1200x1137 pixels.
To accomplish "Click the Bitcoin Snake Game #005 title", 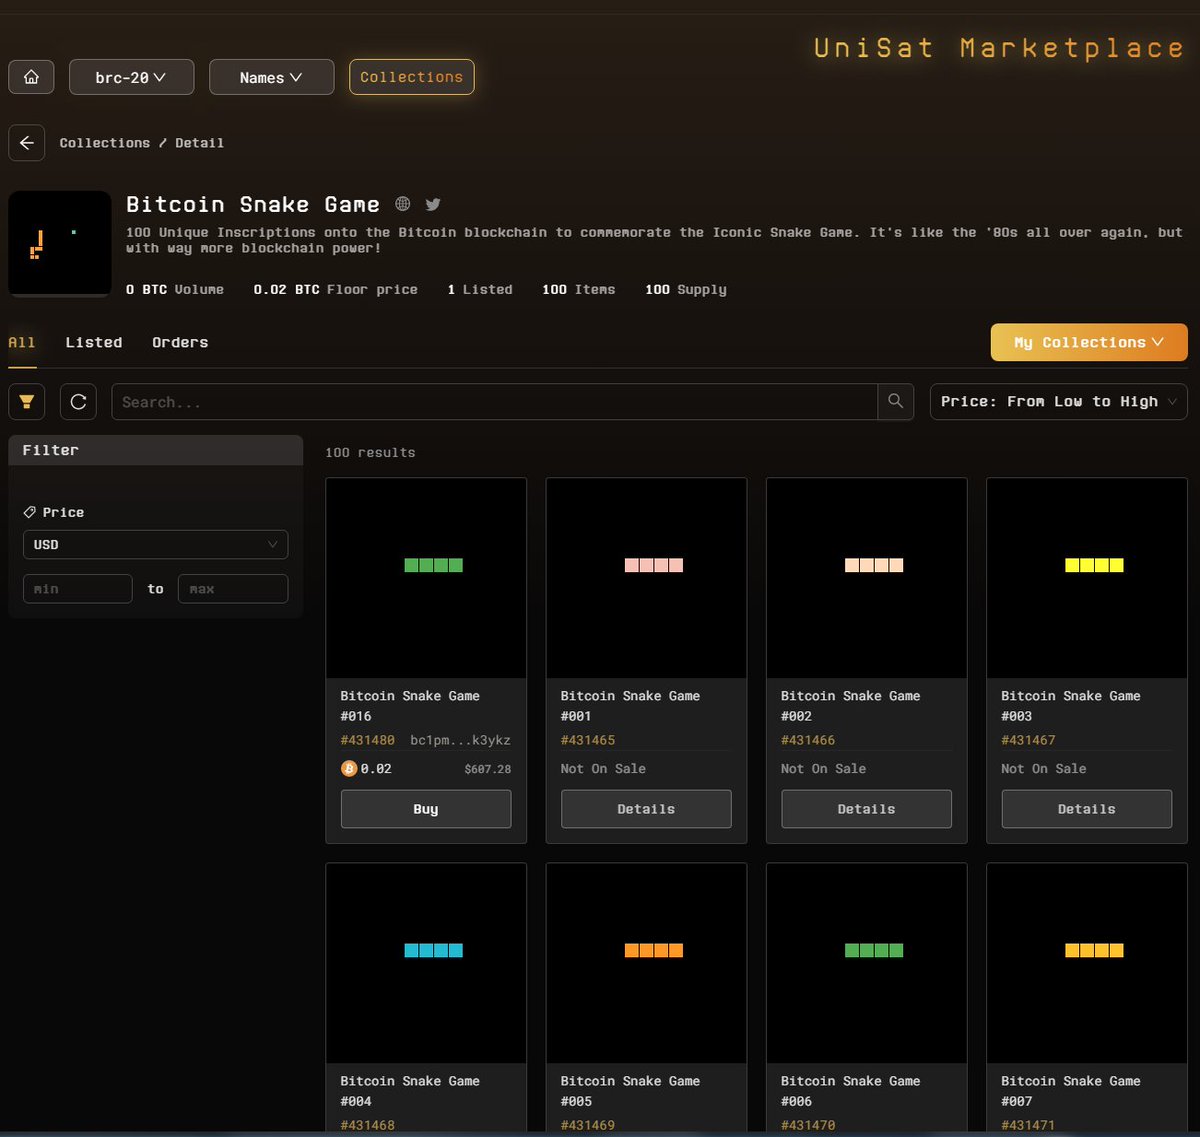I will pyautogui.click(x=630, y=1091).
